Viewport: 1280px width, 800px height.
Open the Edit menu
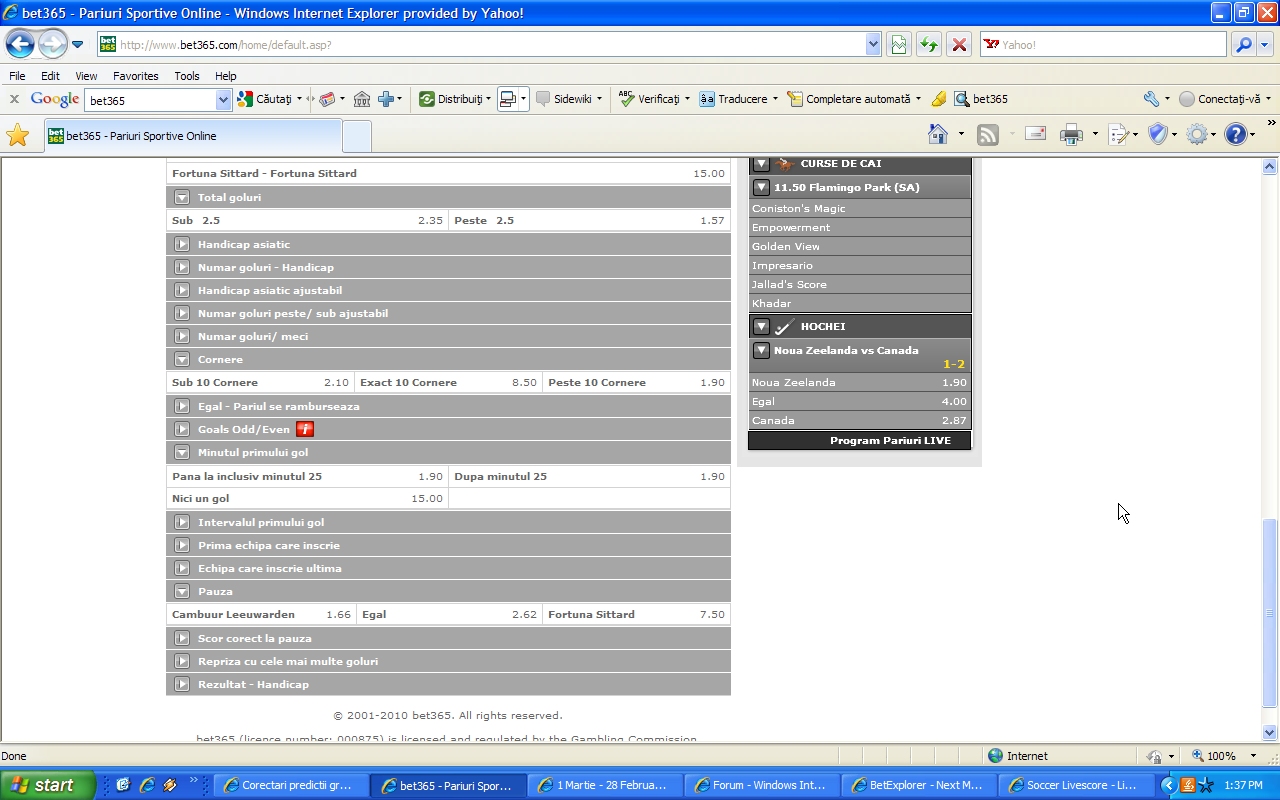tap(50, 76)
